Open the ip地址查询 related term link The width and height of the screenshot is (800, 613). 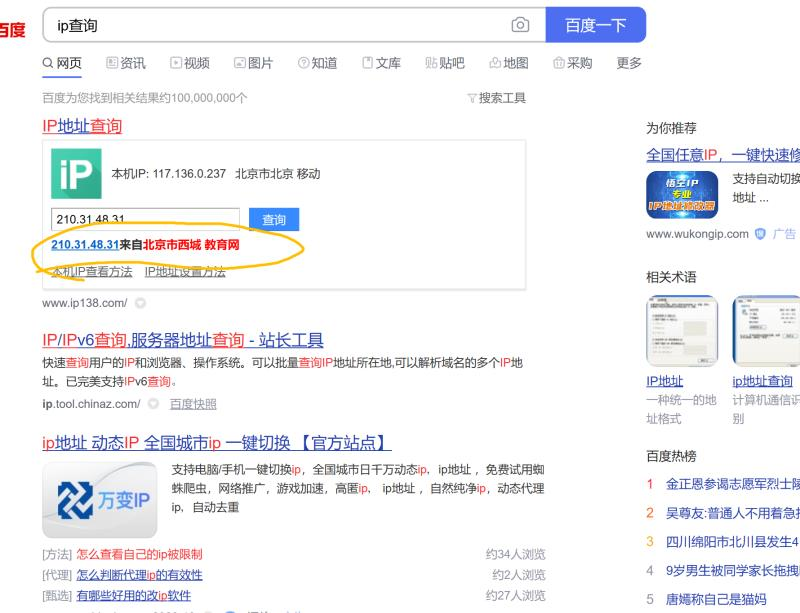pos(763,381)
